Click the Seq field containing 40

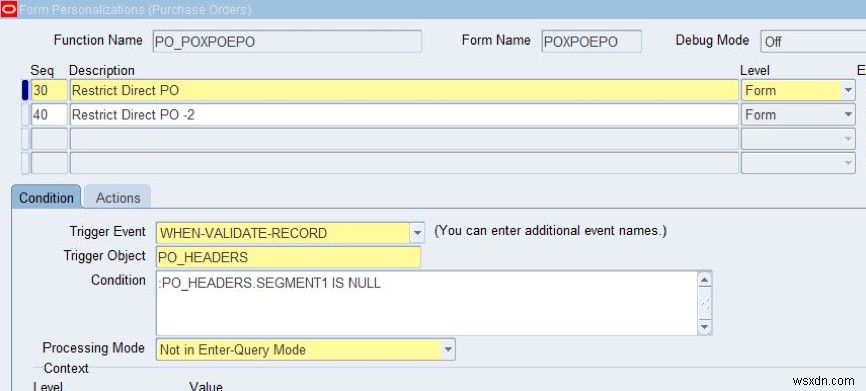(49, 114)
